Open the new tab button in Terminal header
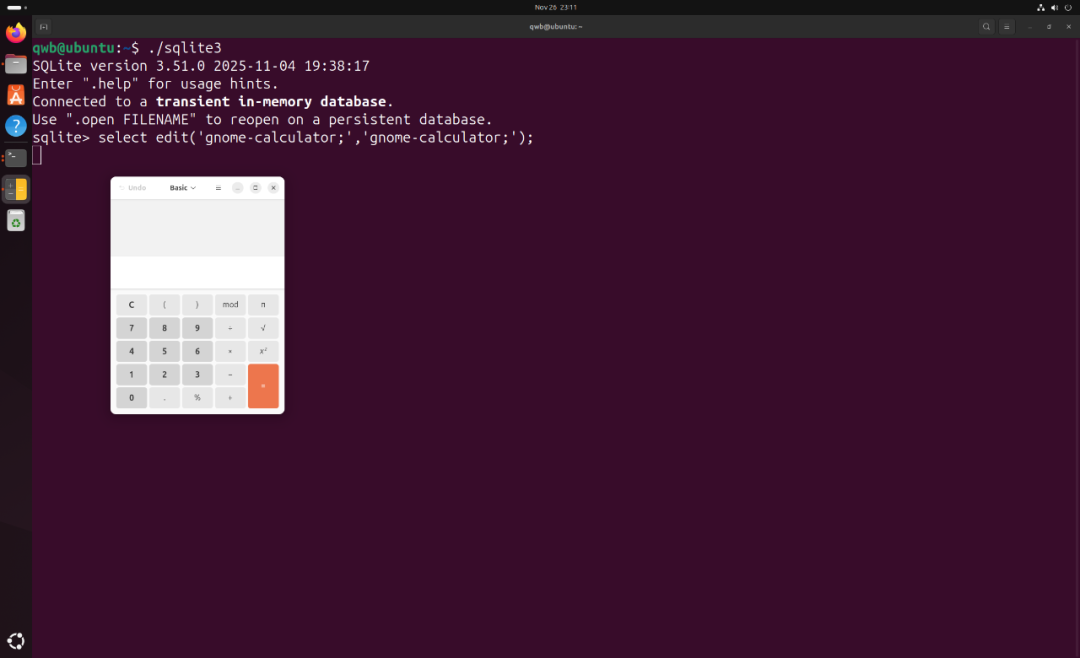 click(43, 27)
